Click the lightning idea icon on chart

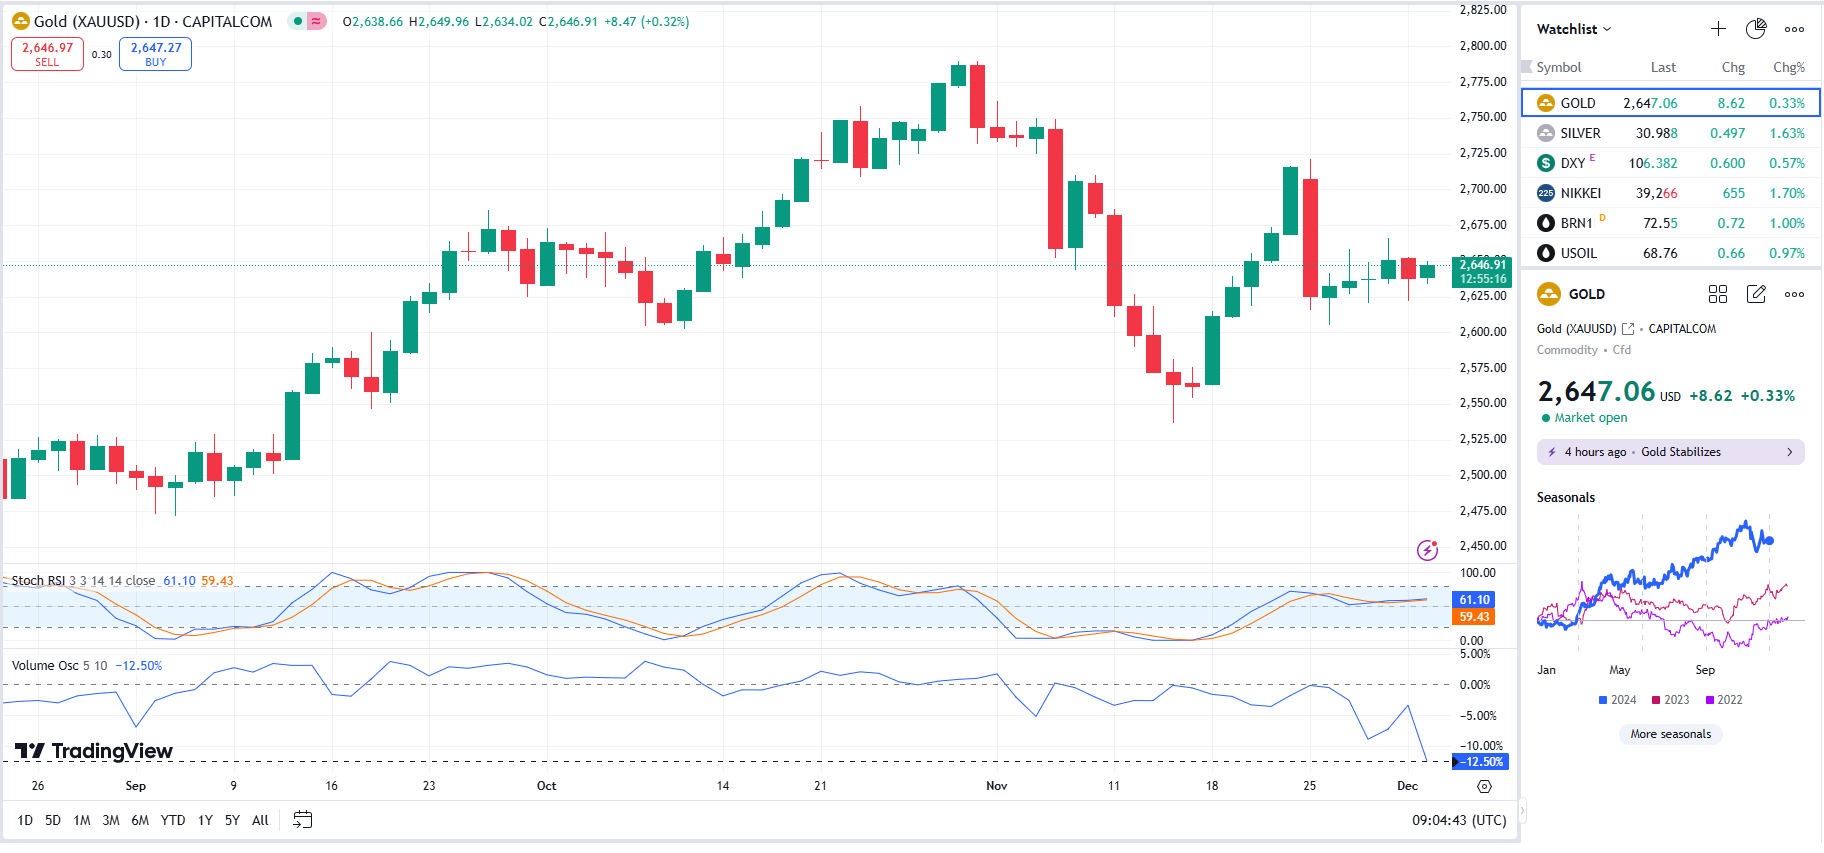point(1428,550)
